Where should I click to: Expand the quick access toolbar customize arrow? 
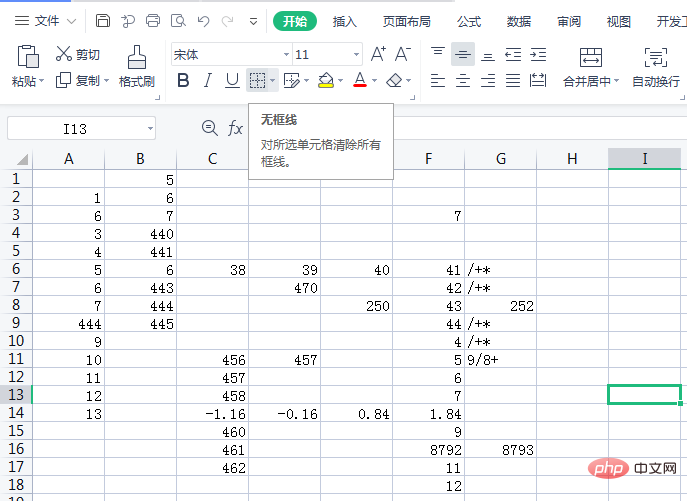point(253,21)
